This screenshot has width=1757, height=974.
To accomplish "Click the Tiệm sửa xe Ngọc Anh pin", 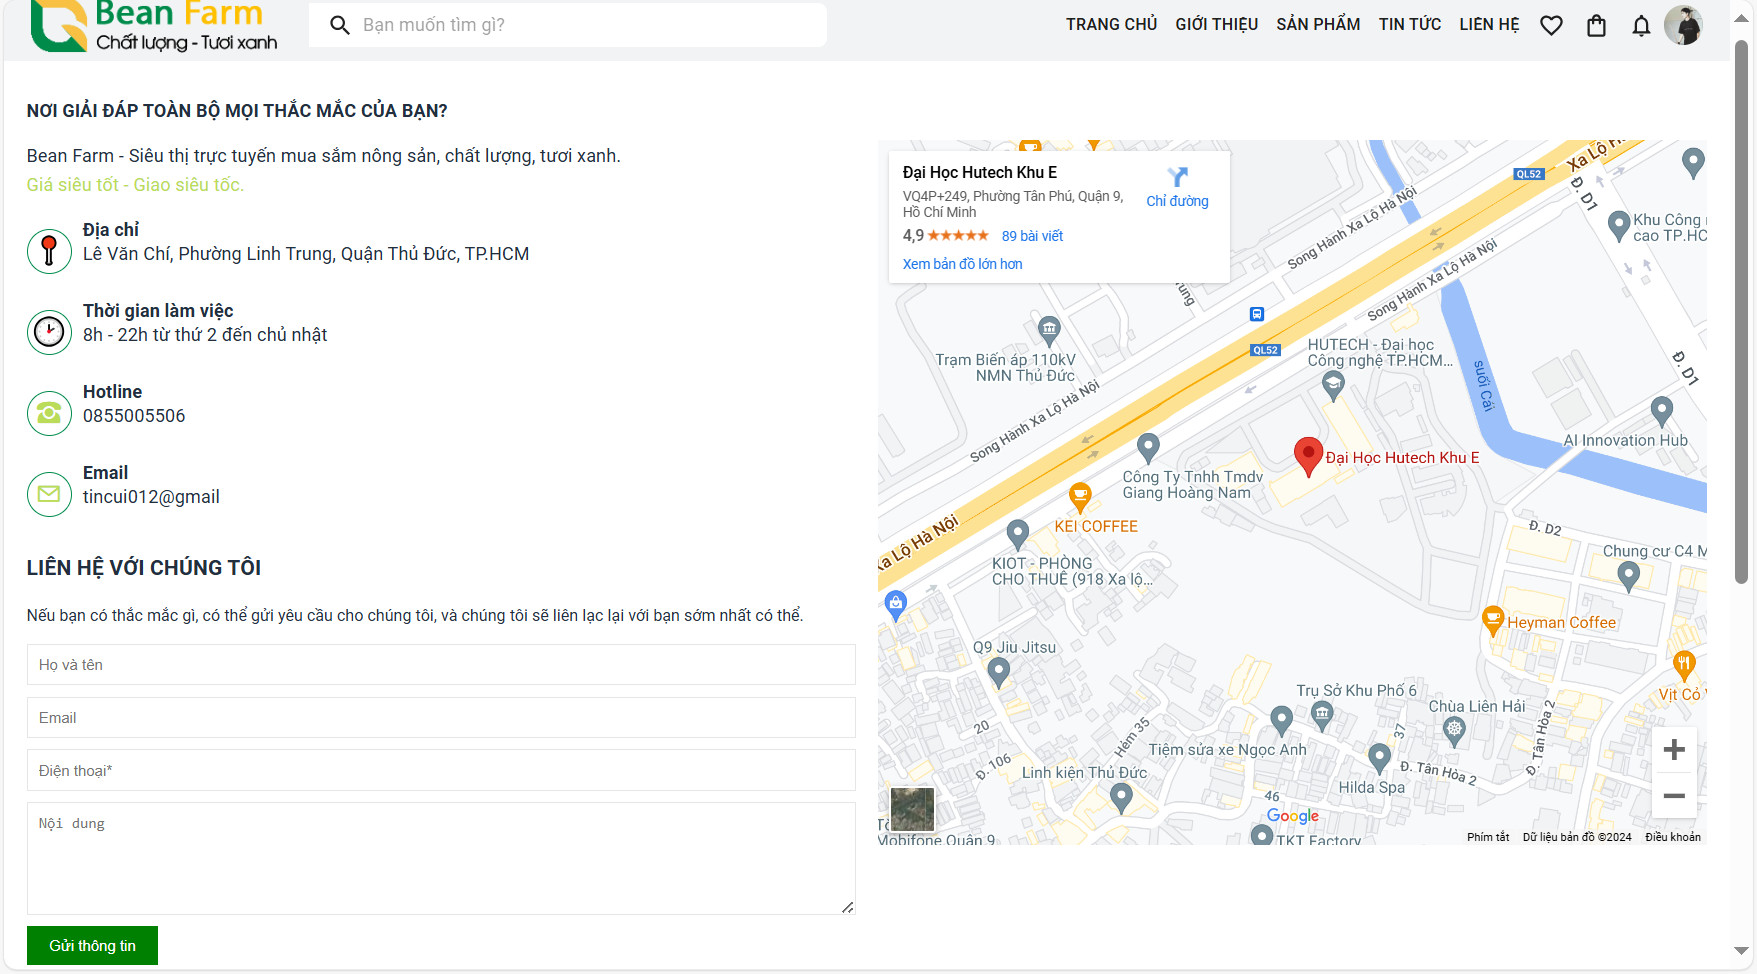I will (x=1281, y=720).
